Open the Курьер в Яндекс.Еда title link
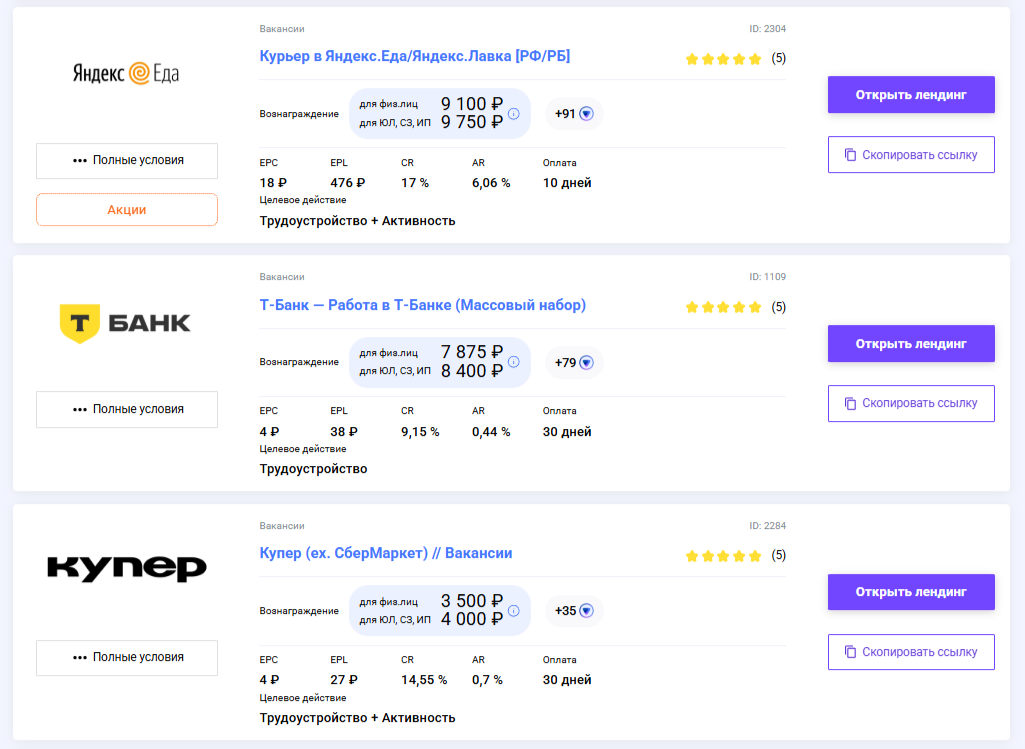This screenshot has height=749, width=1025. click(414, 56)
